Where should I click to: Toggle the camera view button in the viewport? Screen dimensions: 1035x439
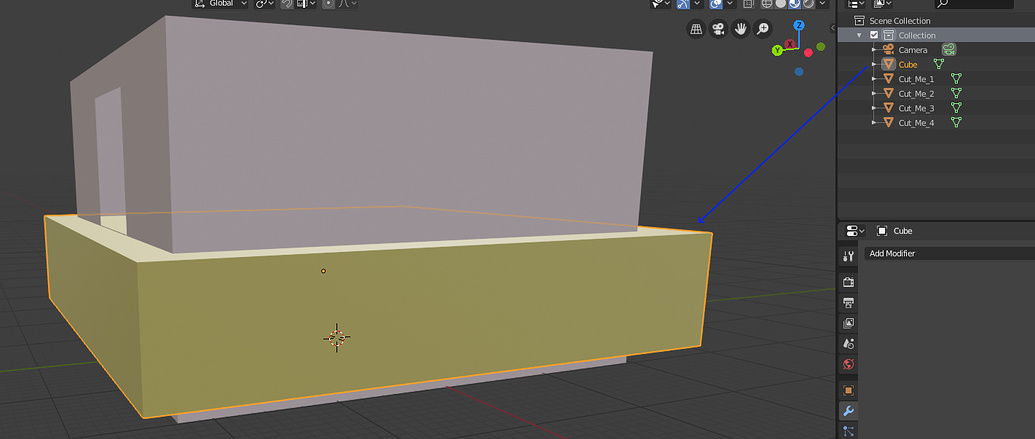718,28
